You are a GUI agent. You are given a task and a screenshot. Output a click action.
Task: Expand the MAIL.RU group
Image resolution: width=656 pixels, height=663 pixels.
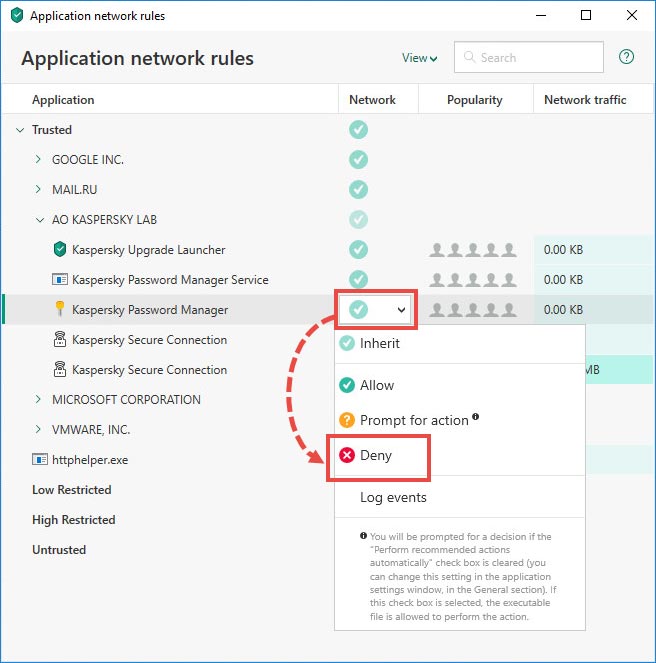pyautogui.click(x=38, y=189)
